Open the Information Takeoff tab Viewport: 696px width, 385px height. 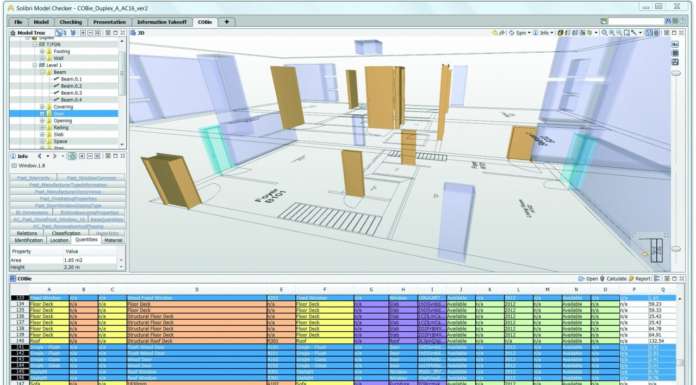point(162,22)
